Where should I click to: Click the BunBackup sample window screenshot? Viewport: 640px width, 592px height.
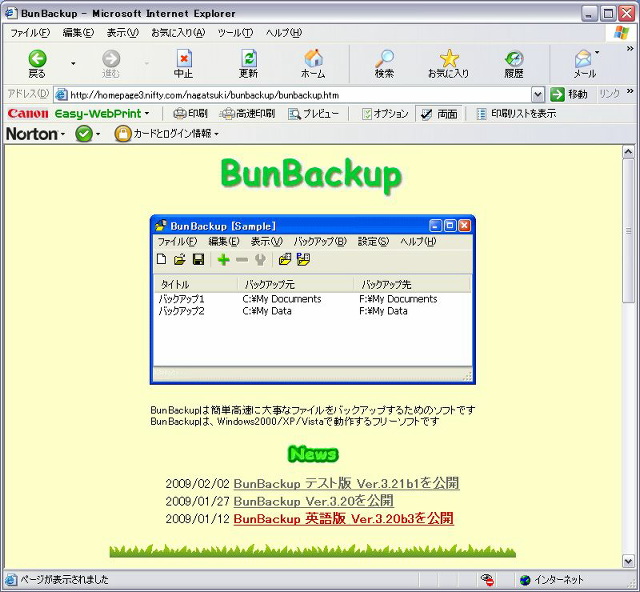pyautogui.click(x=313, y=300)
